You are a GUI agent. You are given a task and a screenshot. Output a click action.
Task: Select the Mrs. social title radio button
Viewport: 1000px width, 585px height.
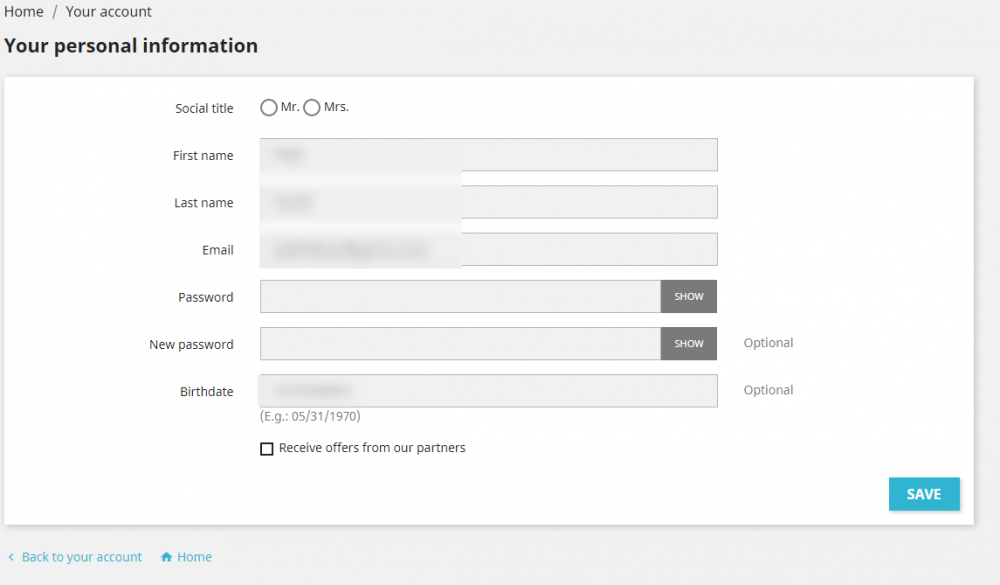[x=312, y=108]
